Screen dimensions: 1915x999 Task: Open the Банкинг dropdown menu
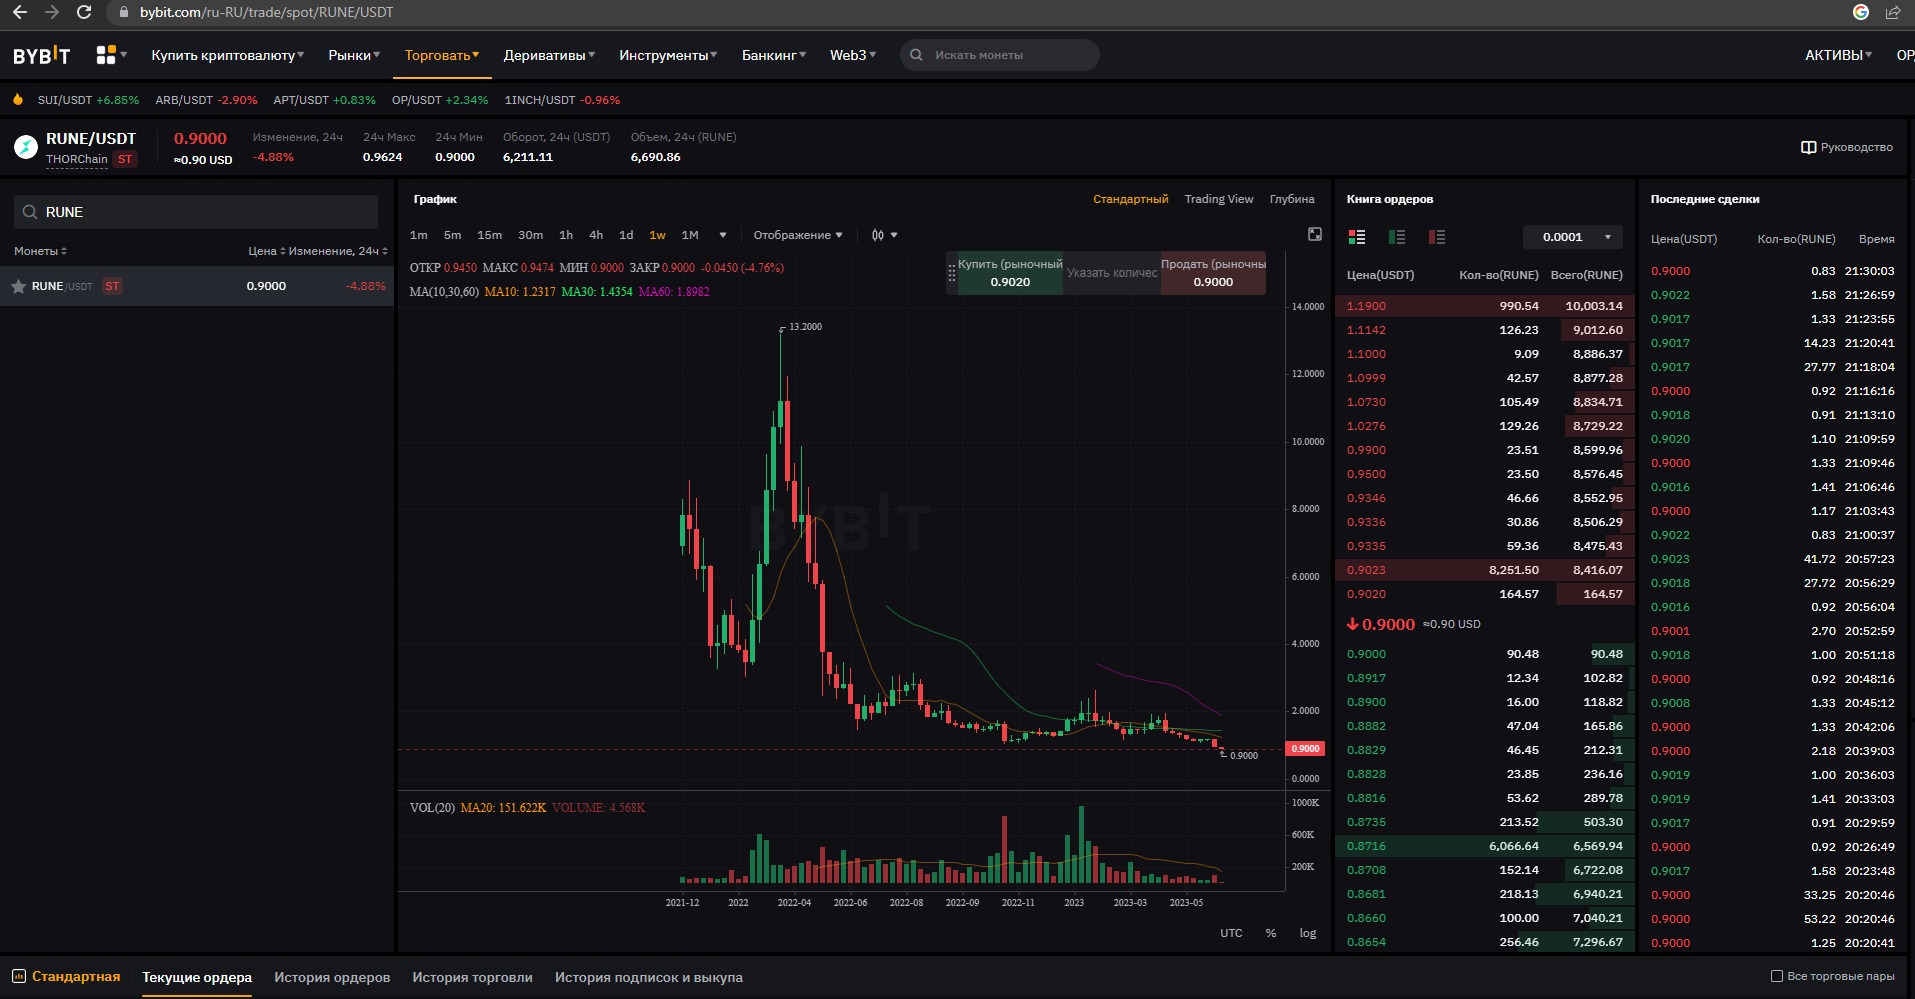coord(774,55)
